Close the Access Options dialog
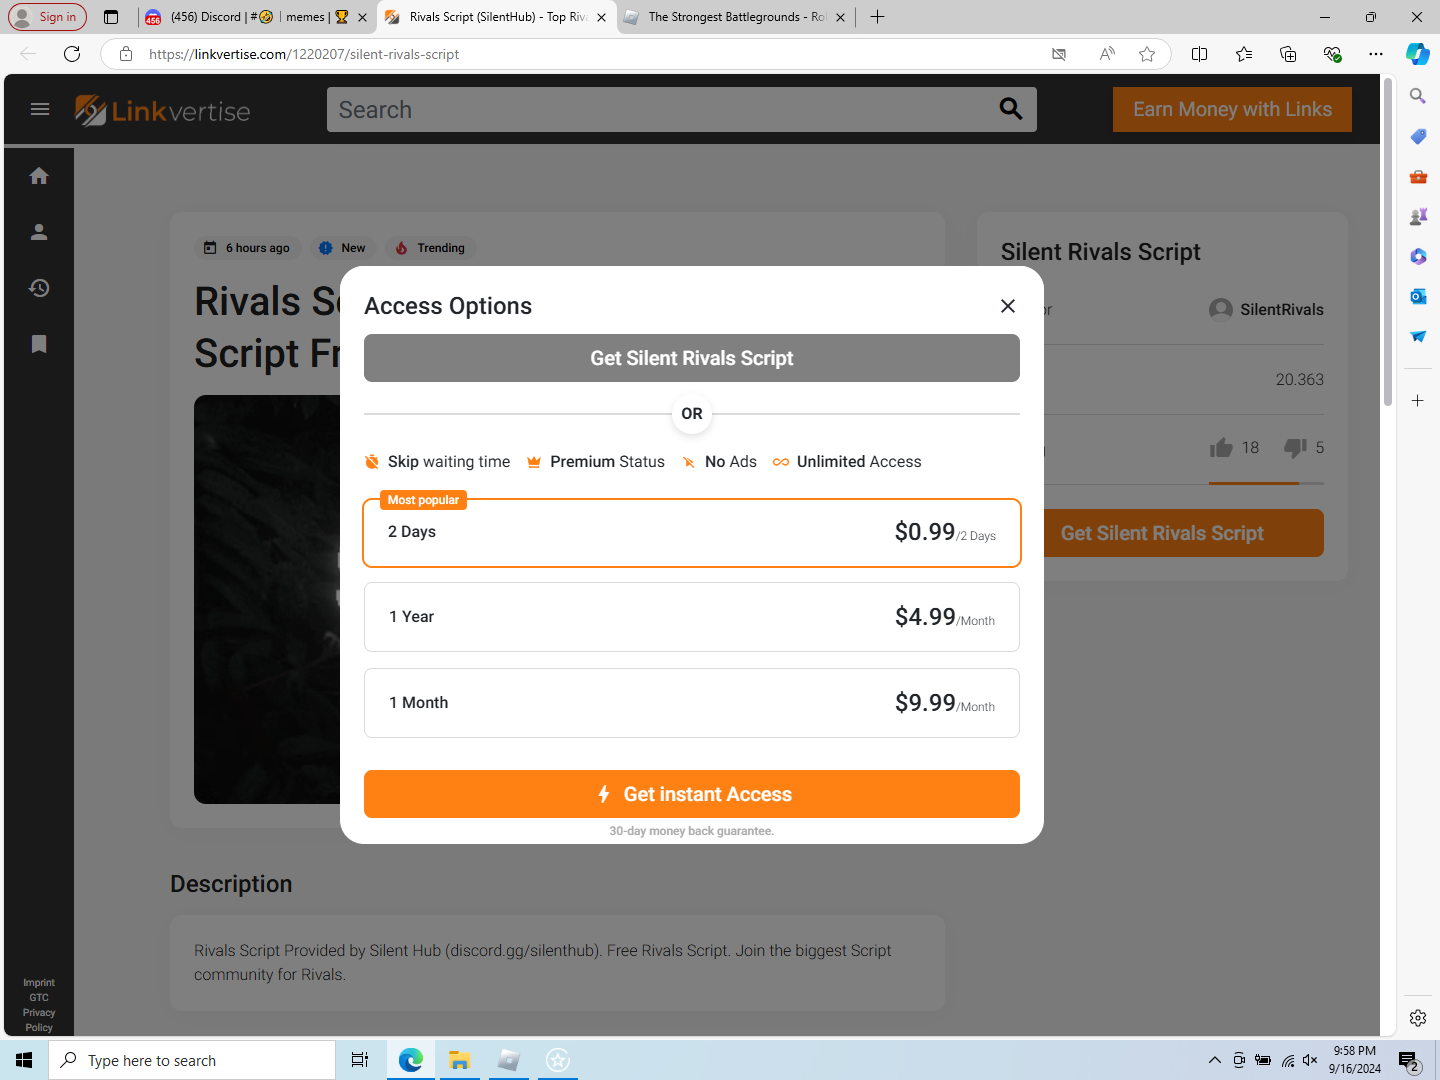 coord(1008,306)
